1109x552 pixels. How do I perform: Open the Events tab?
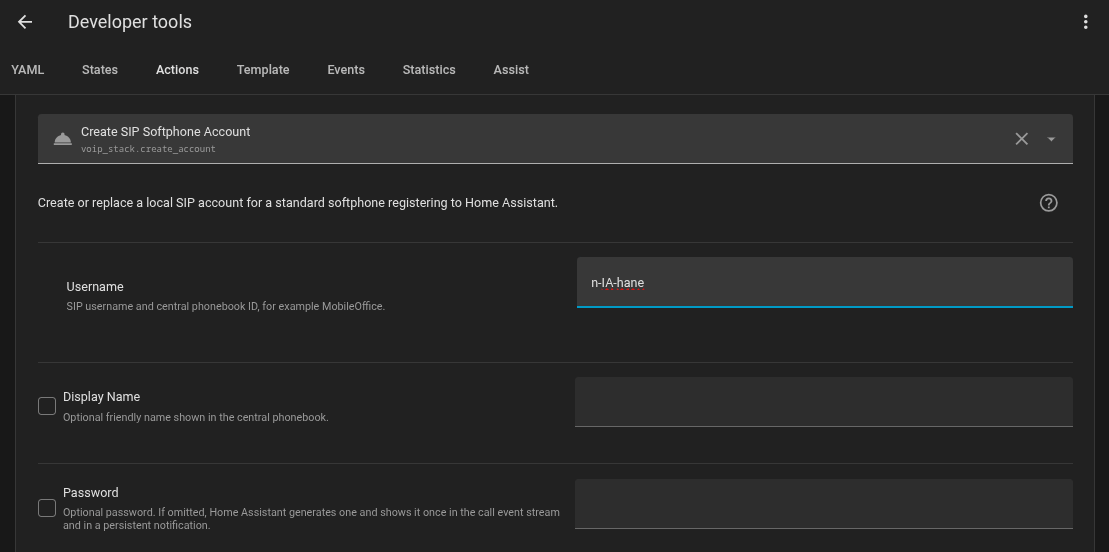(x=346, y=69)
